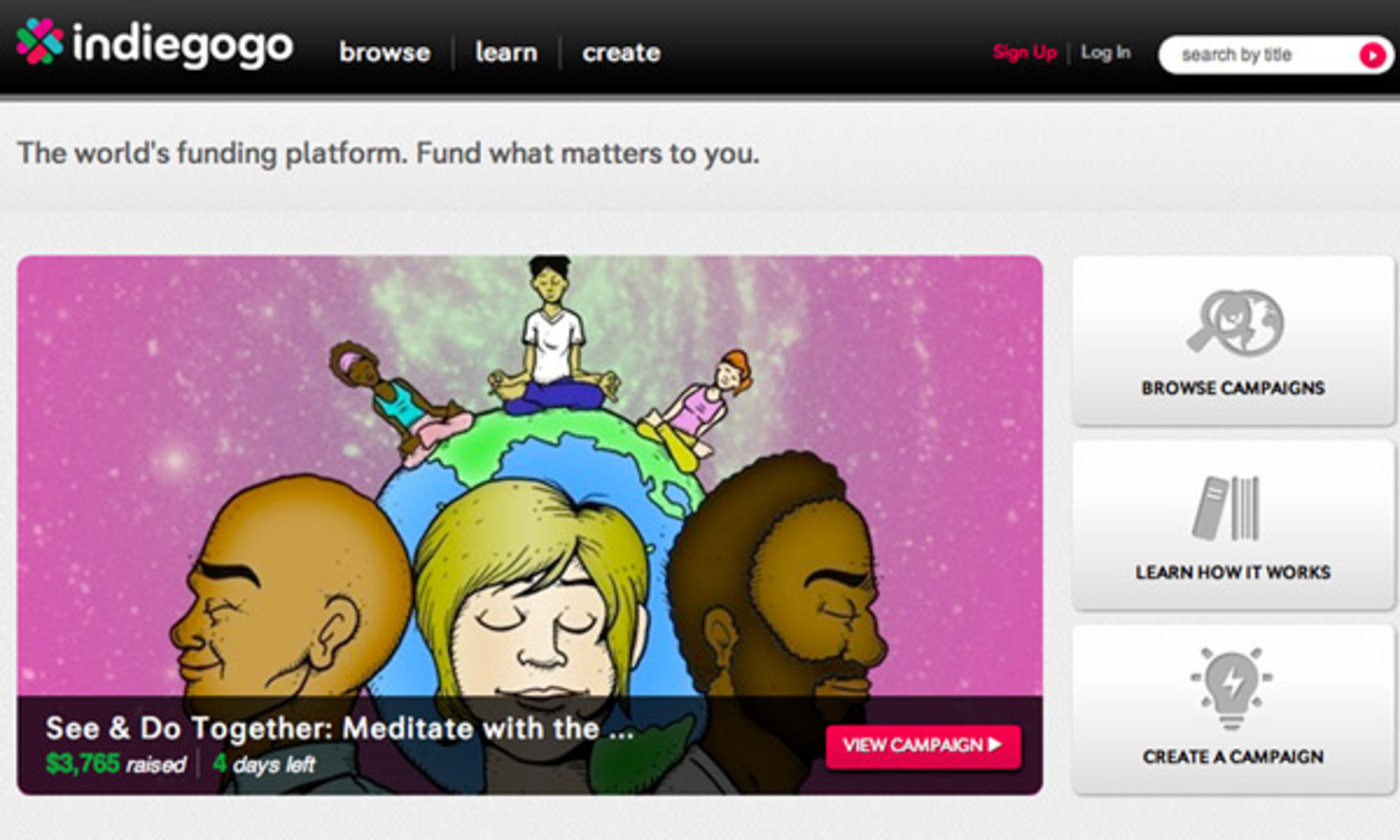
Task: Click the magnifier globe Browse Campaigns icon
Action: point(1235,322)
